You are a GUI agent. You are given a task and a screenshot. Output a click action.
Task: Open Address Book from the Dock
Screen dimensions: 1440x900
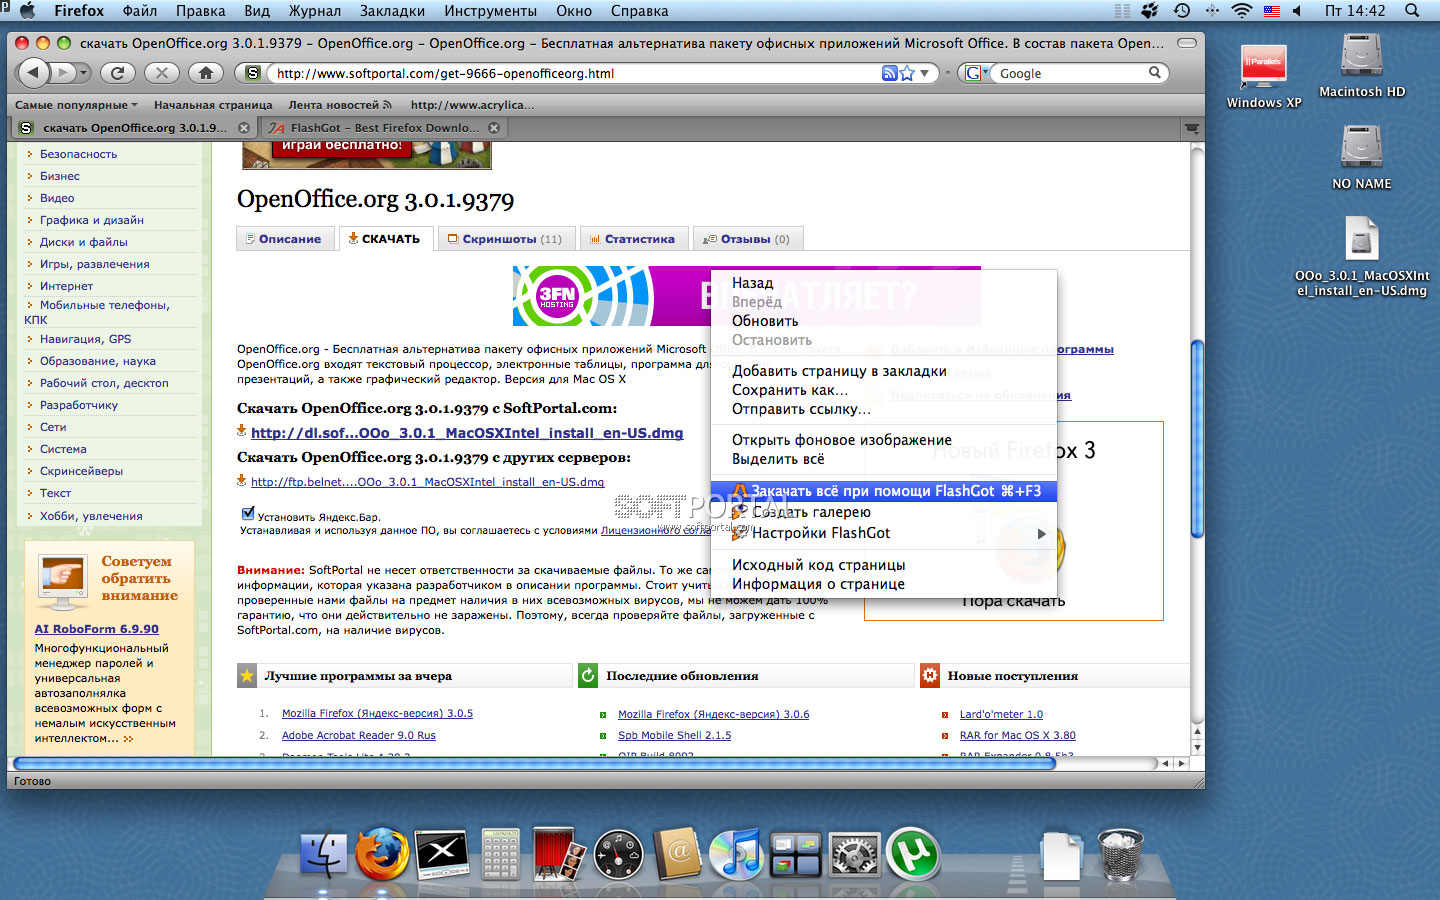click(677, 856)
